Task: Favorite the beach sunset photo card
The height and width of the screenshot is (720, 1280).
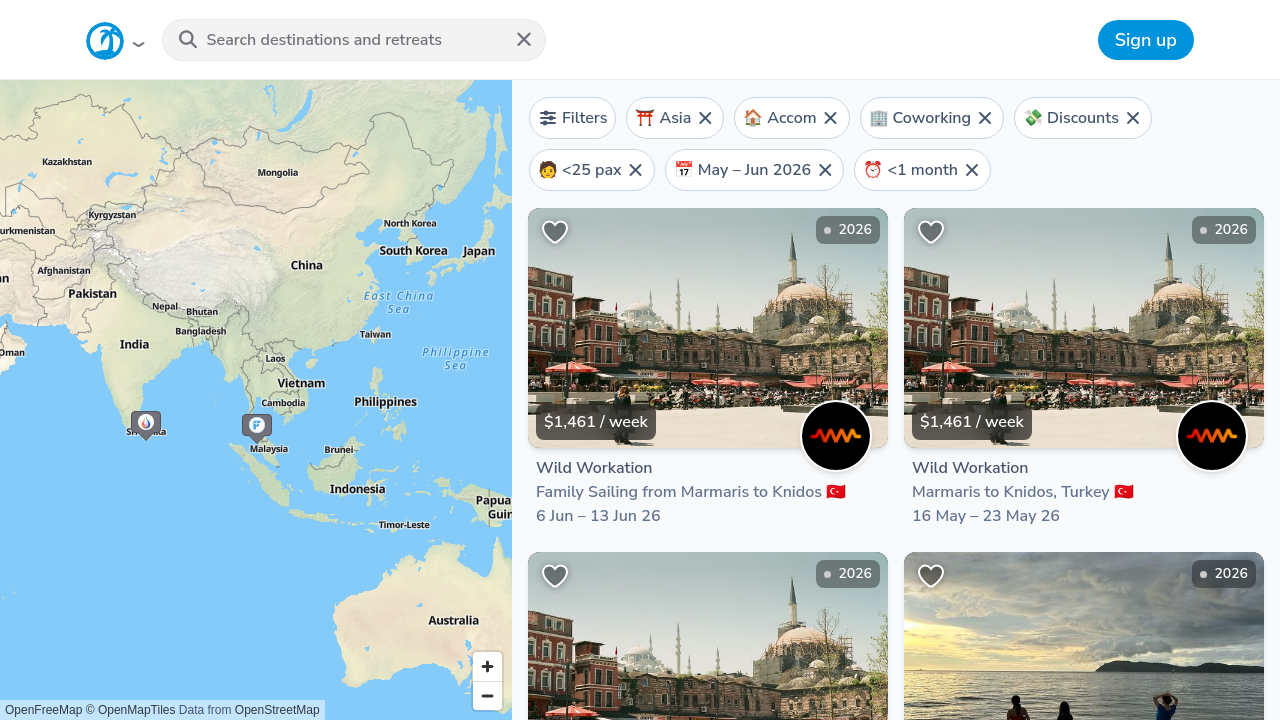Action: (931, 576)
